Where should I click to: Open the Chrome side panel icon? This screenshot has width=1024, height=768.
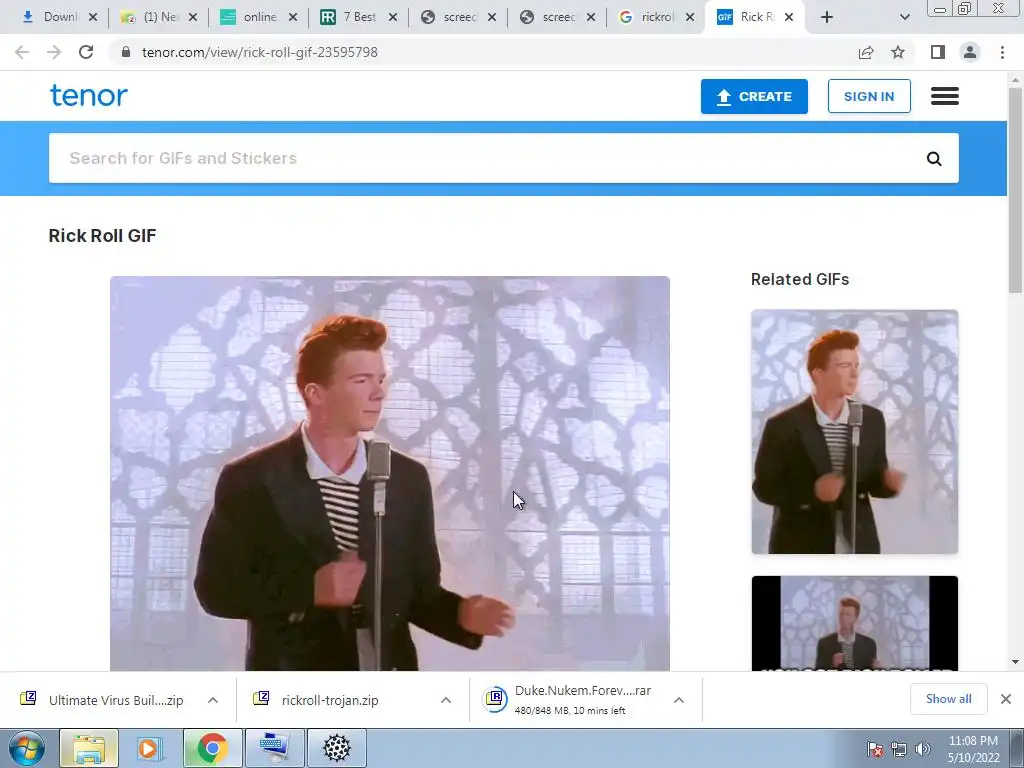938,52
